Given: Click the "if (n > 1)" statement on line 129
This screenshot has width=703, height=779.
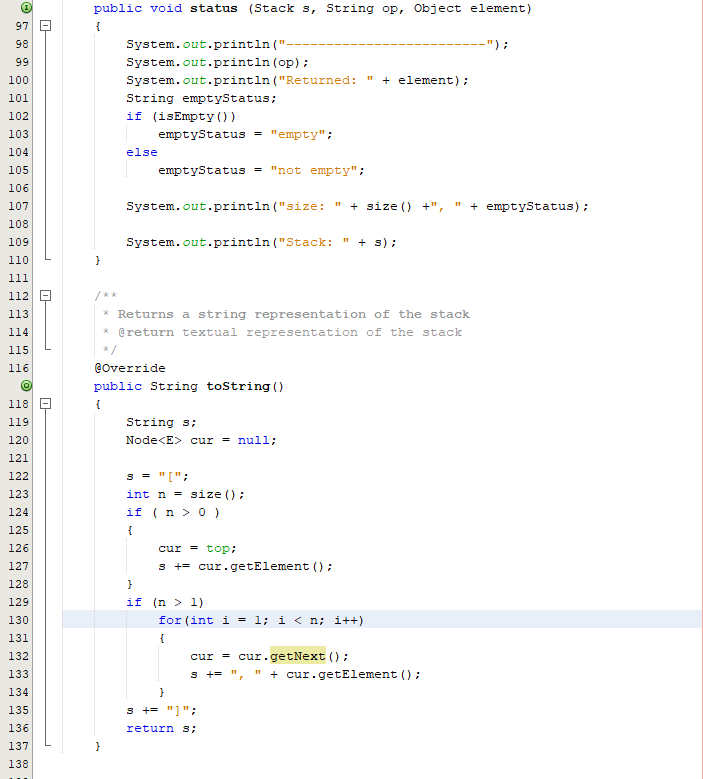Looking at the screenshot, I should point(165,603).
